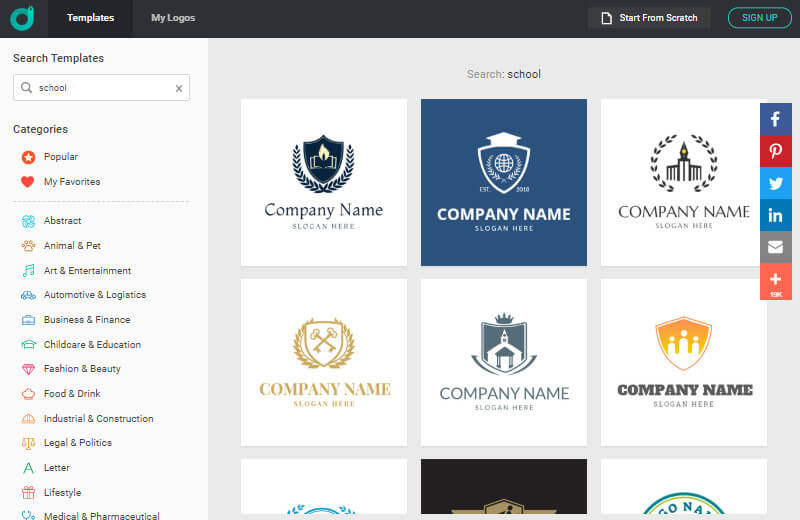Choose Art & Entertainment label
The height and width of the screenshot is (520, 800).
[x=87, y=270]
